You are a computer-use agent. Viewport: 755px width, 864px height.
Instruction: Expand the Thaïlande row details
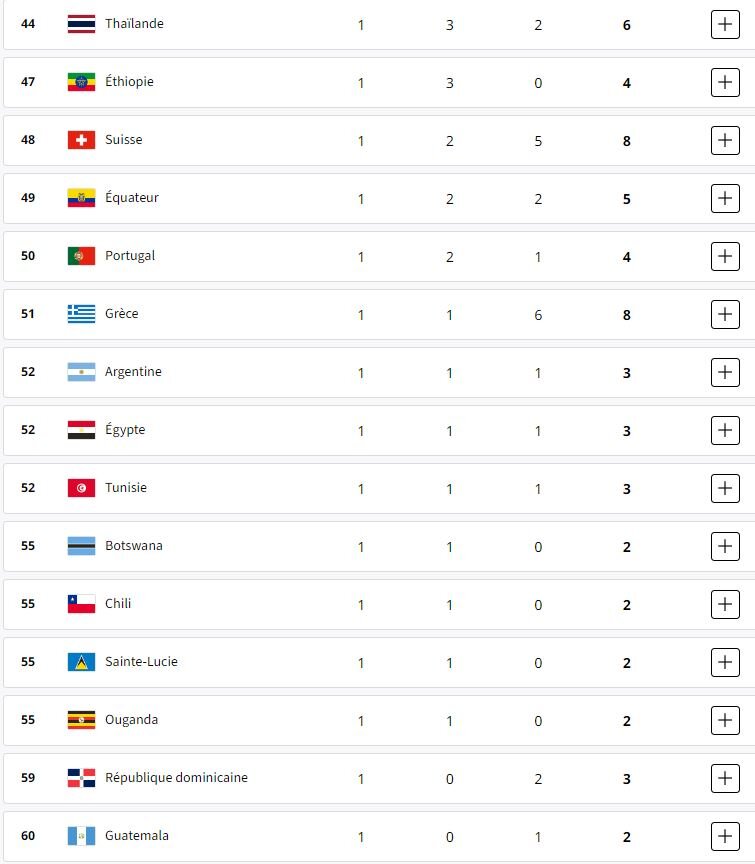tap(725, 24)
